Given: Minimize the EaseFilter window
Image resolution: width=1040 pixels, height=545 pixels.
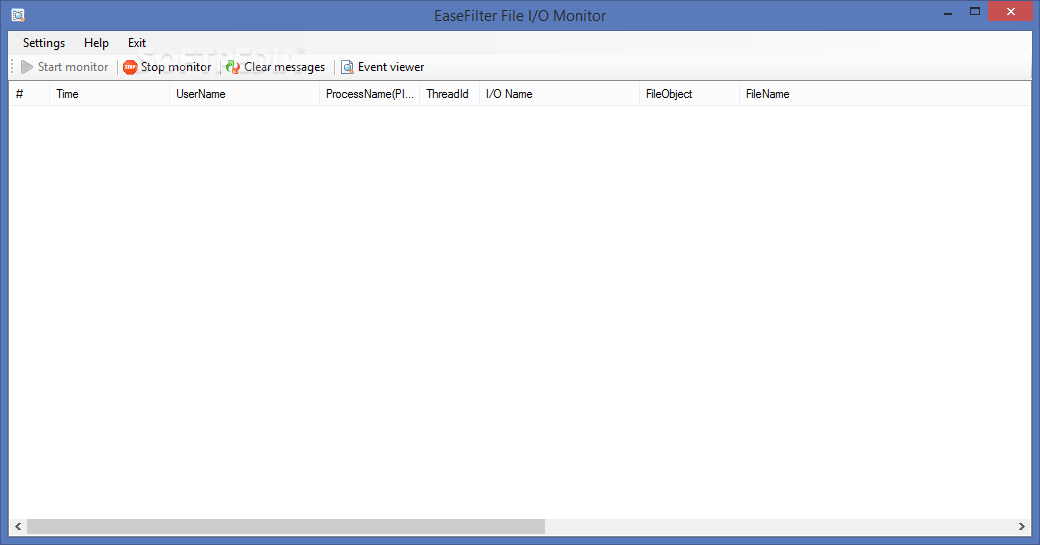Looking at the screenshot, I should [948, 12].
